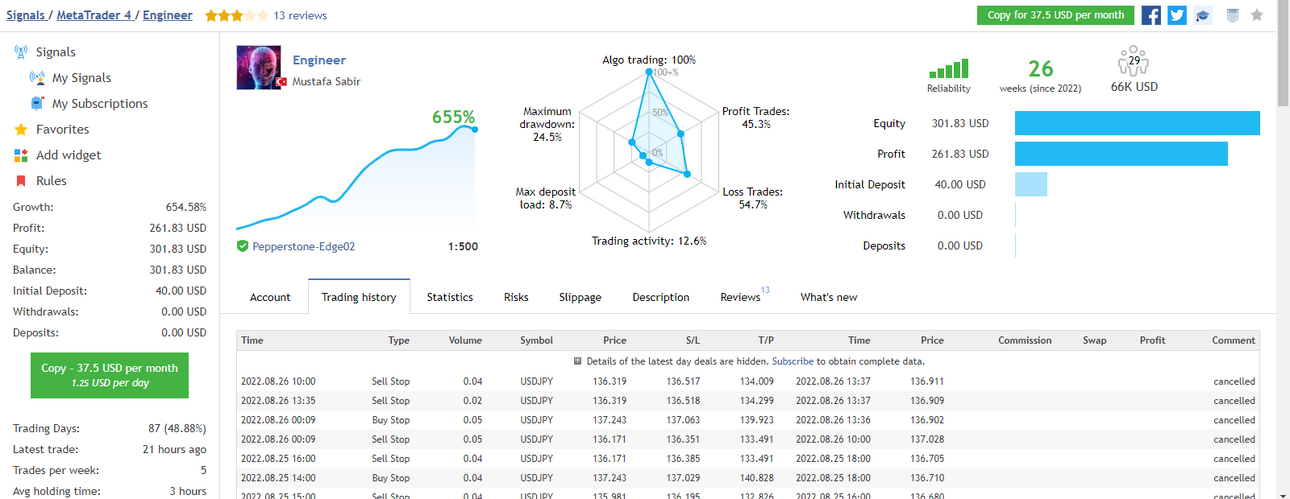Open the What's new tab

coord(829,297)
